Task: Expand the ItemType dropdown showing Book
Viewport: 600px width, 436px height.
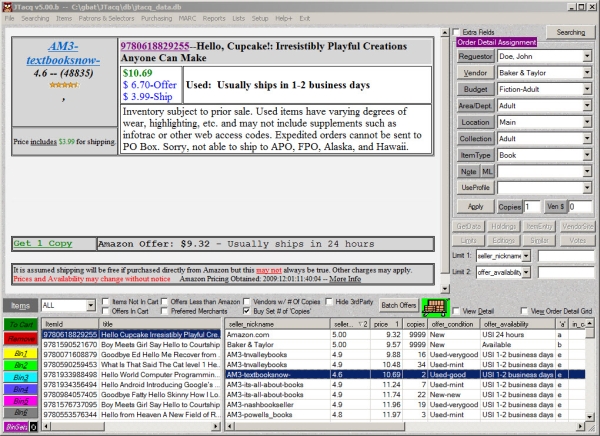Action: point(587,155)
